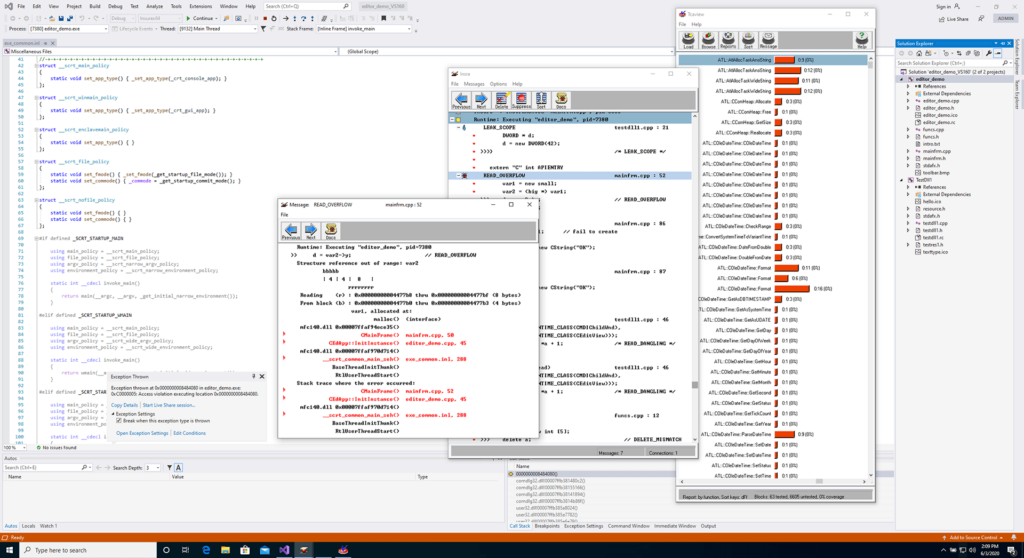The height and width of the screenshot is (558, 1024).
Task: Expand mainfrm.cpp node in Solution Explorer
Action: pos(908,149)
